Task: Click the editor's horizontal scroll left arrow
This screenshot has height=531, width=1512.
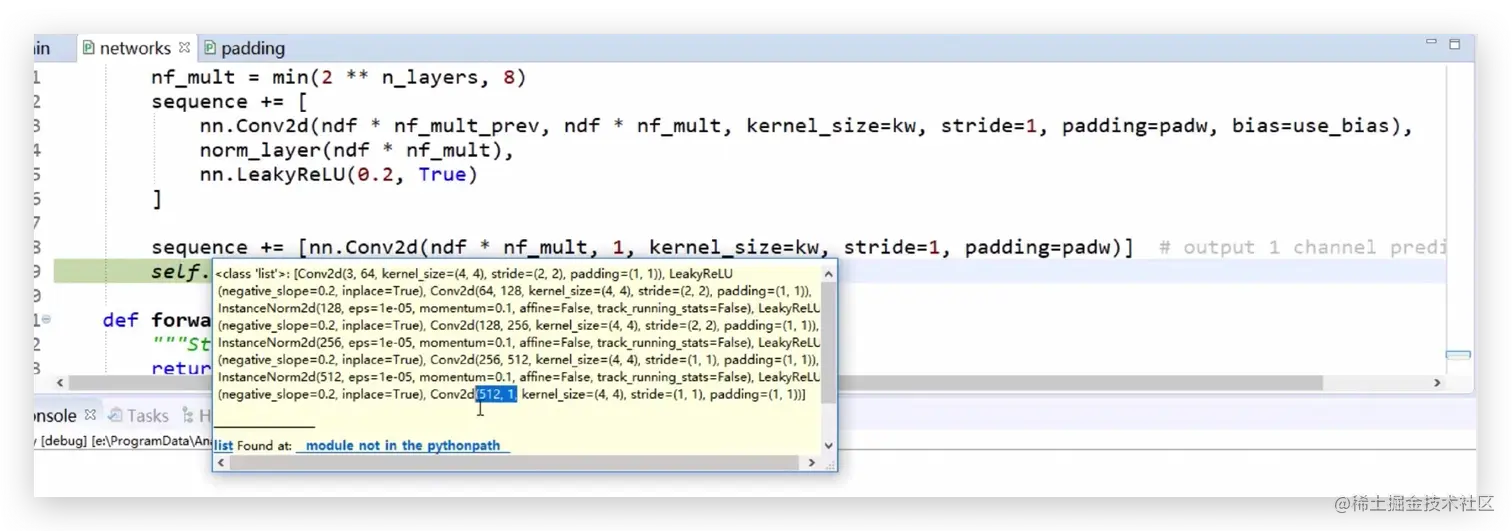Action: click(x=60, y=383)
